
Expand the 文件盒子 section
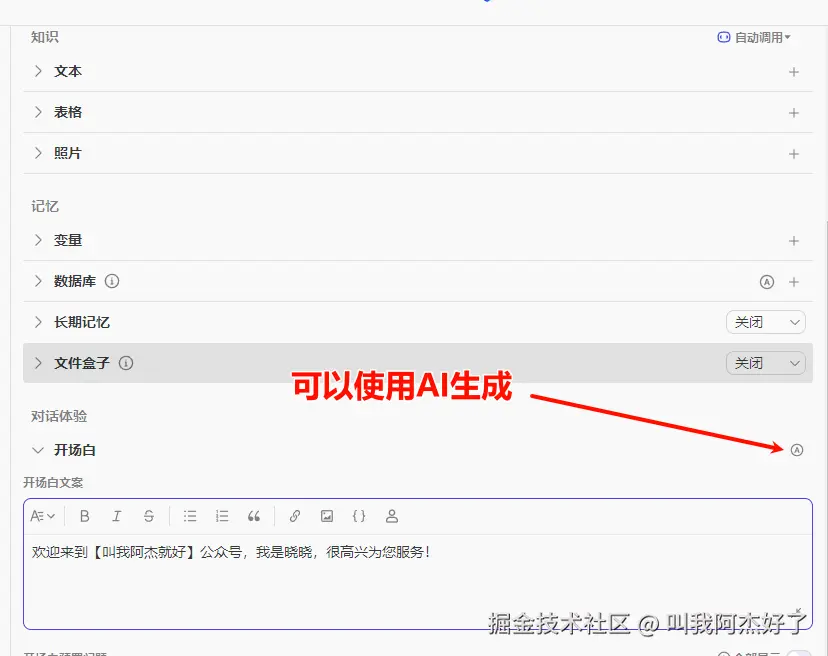point(38,363)
